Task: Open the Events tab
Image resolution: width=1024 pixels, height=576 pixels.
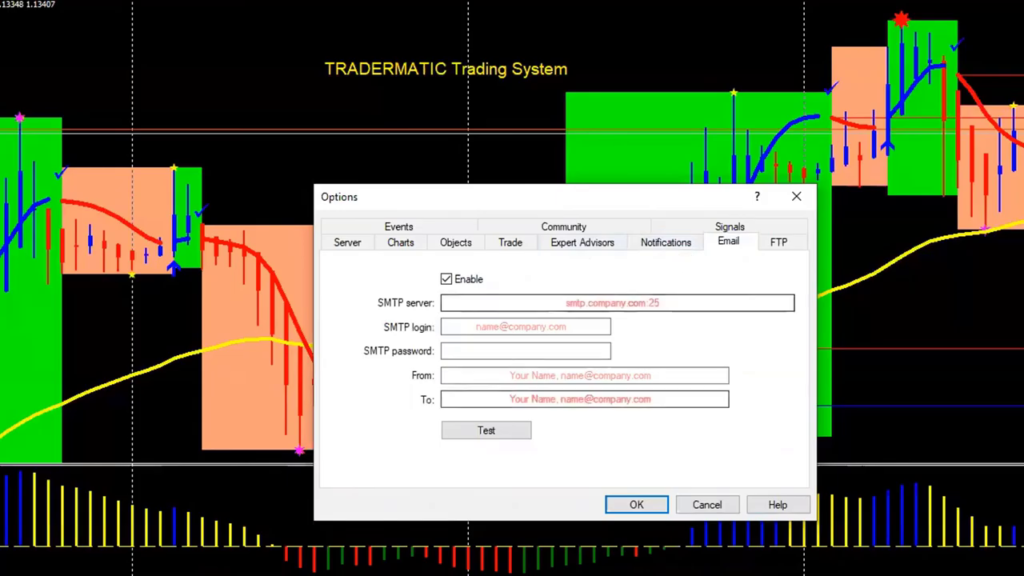Action: 398,227
